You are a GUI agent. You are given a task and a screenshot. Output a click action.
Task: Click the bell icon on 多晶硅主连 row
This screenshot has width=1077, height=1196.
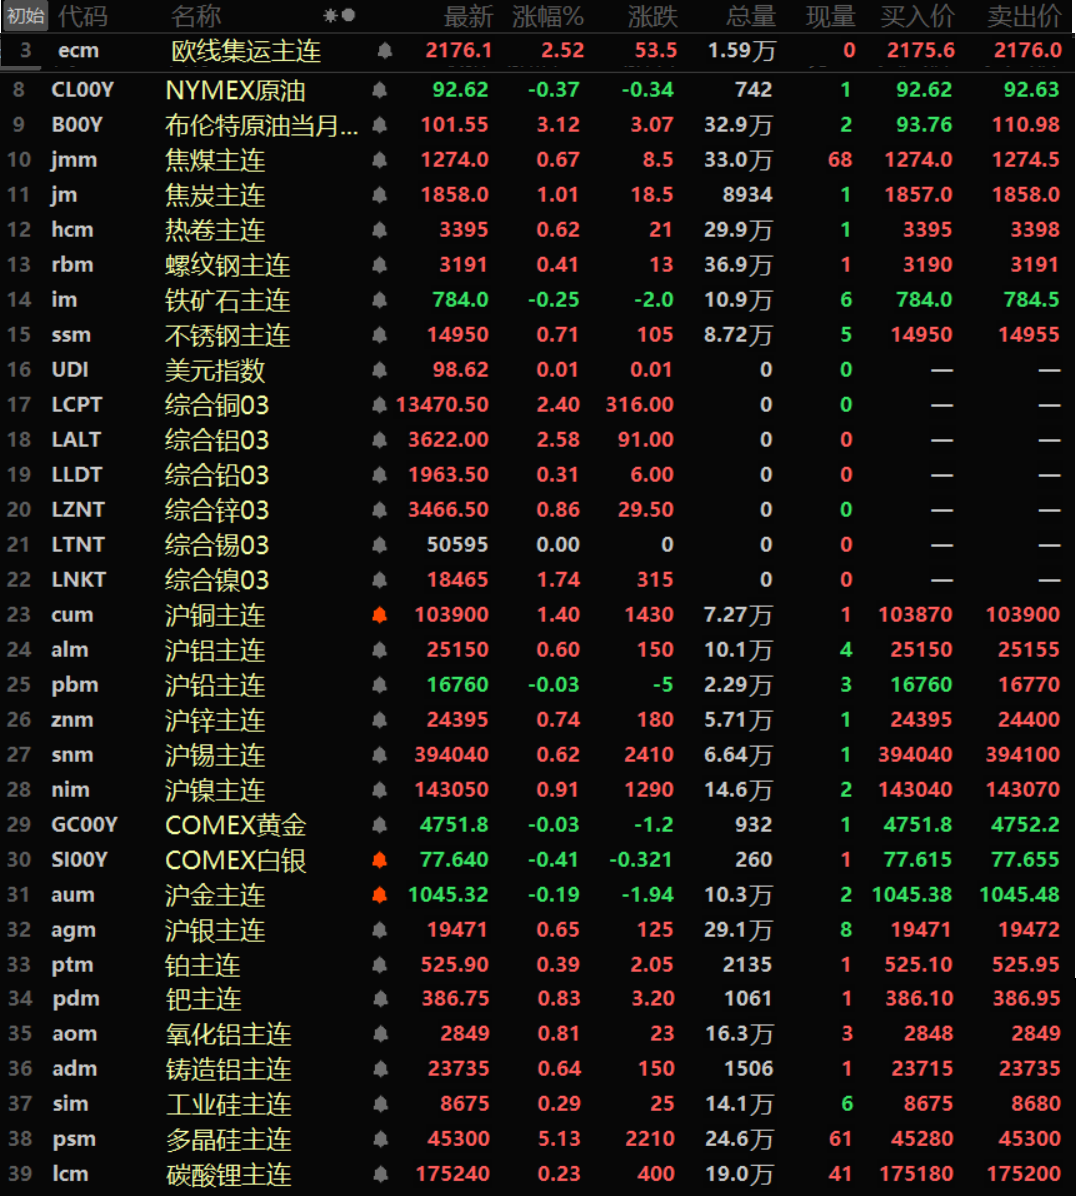click(x=379, y=1139)
